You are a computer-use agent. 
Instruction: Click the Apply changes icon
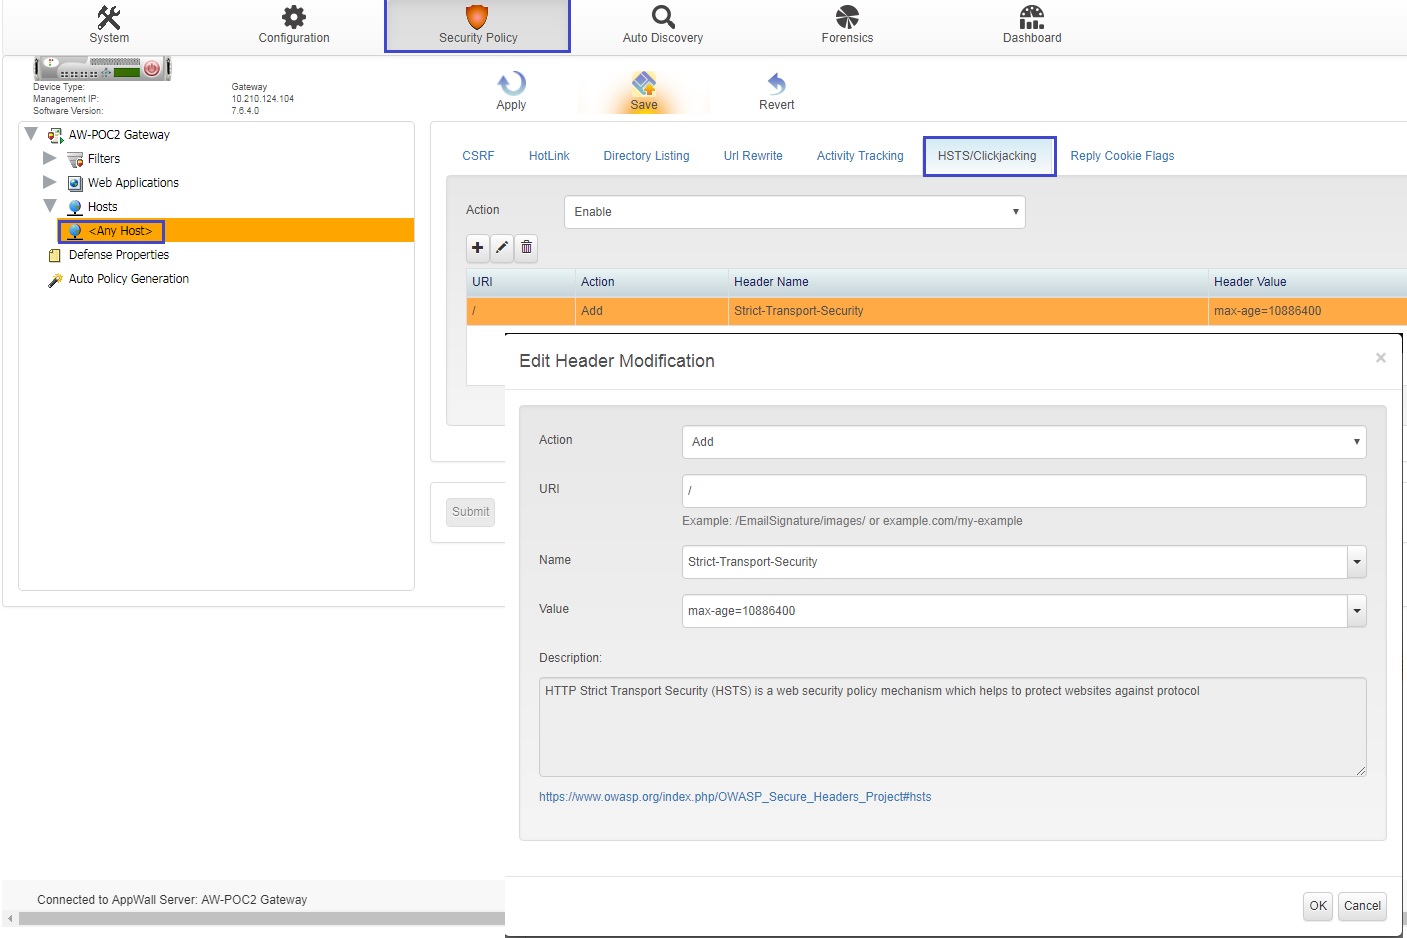point(511,90)
